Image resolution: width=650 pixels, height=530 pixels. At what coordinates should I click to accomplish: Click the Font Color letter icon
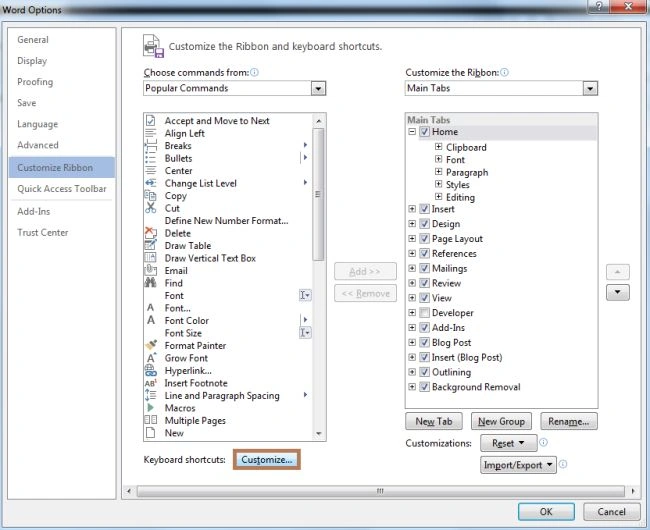tap(150, 320)
